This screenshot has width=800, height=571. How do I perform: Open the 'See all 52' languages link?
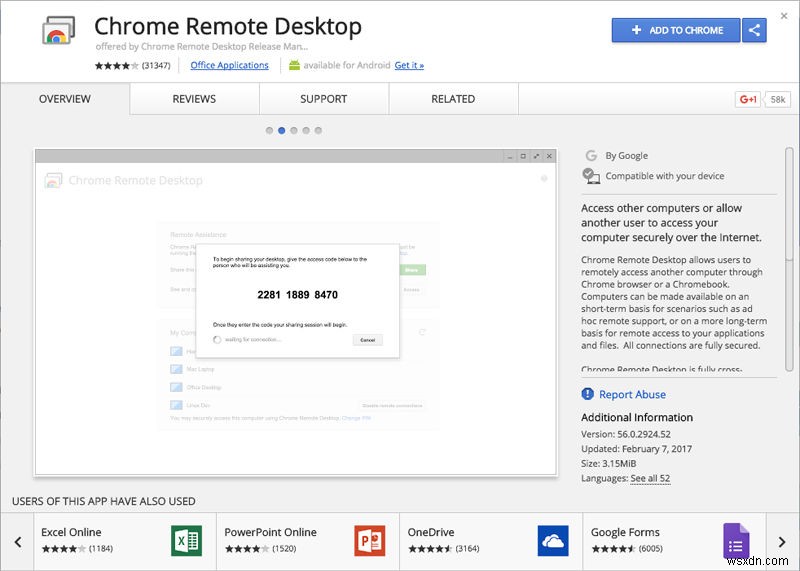point(650,479)
